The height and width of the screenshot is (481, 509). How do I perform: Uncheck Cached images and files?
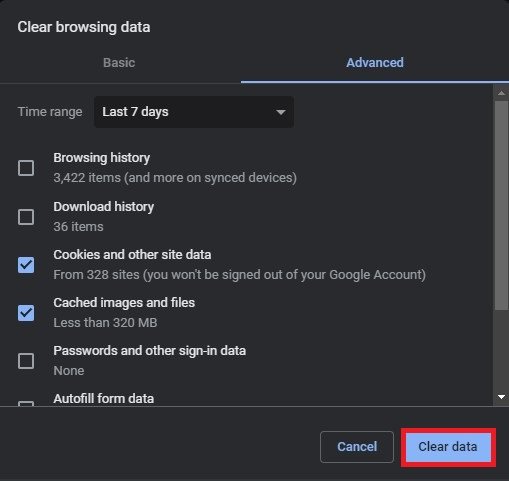tap(26, 313)
